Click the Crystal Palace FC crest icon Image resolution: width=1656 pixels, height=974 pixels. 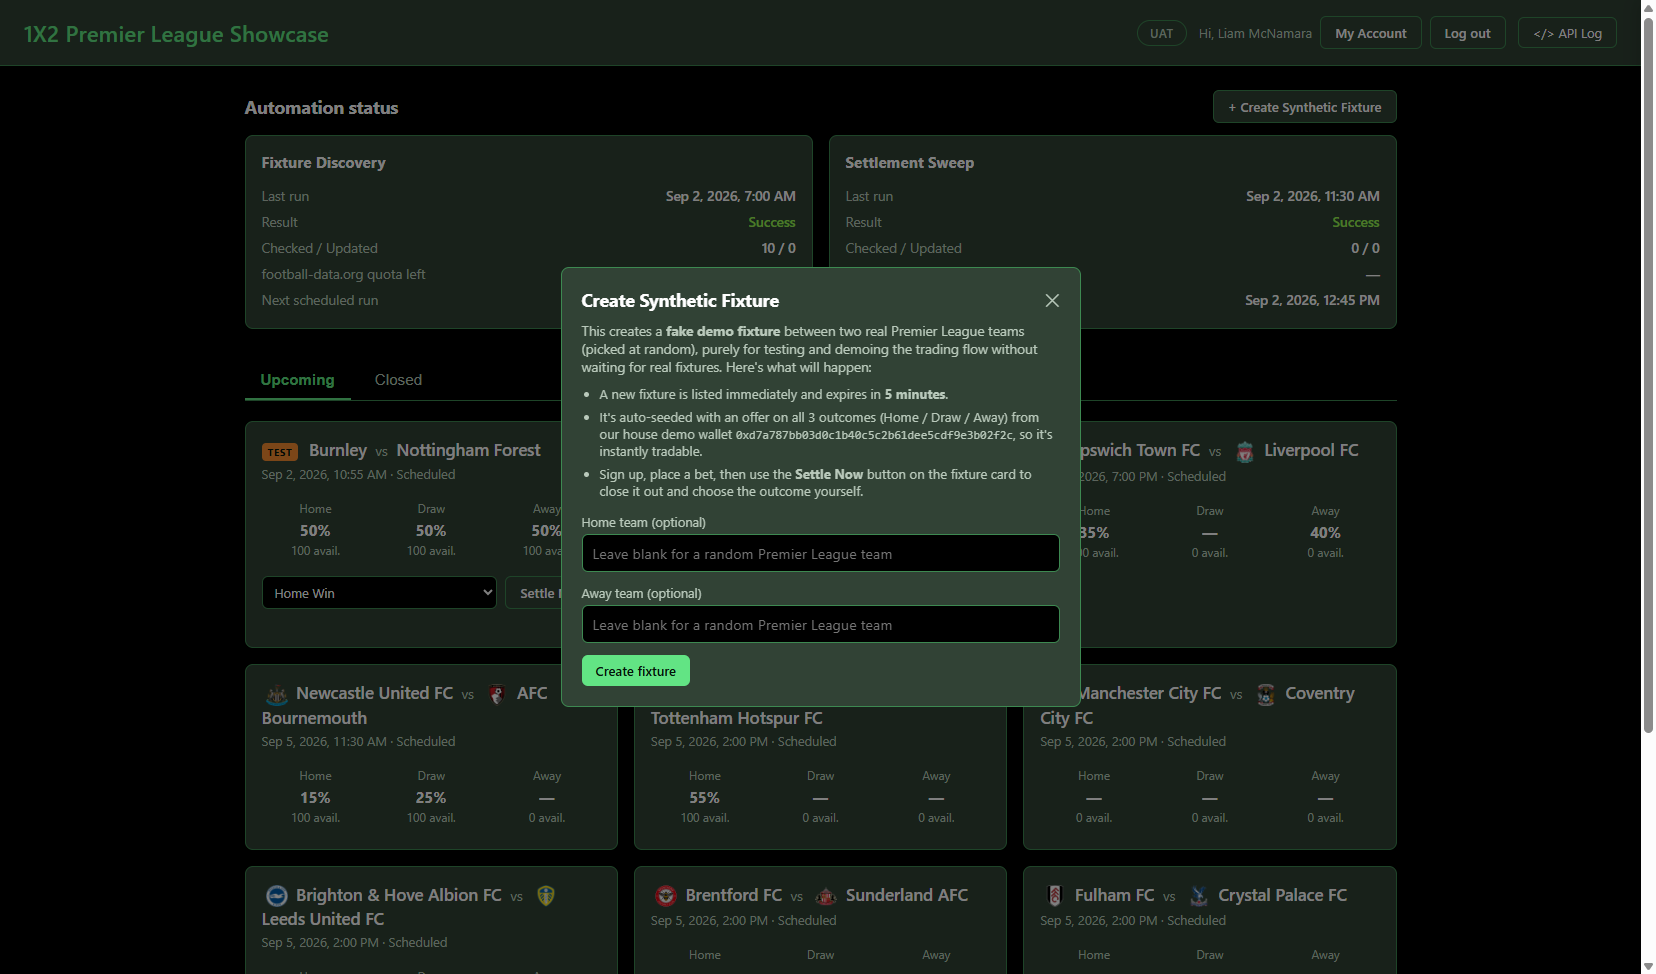(x=1199, y=896)
